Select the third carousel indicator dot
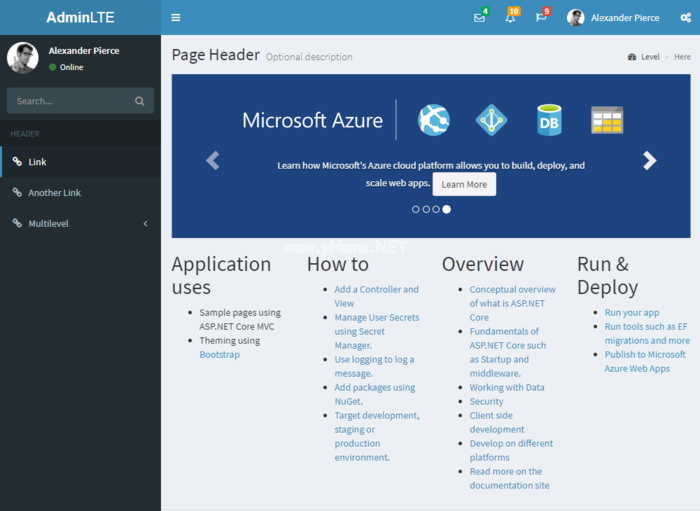The width and height of the screenshot is (700, 511). [436, 209]
